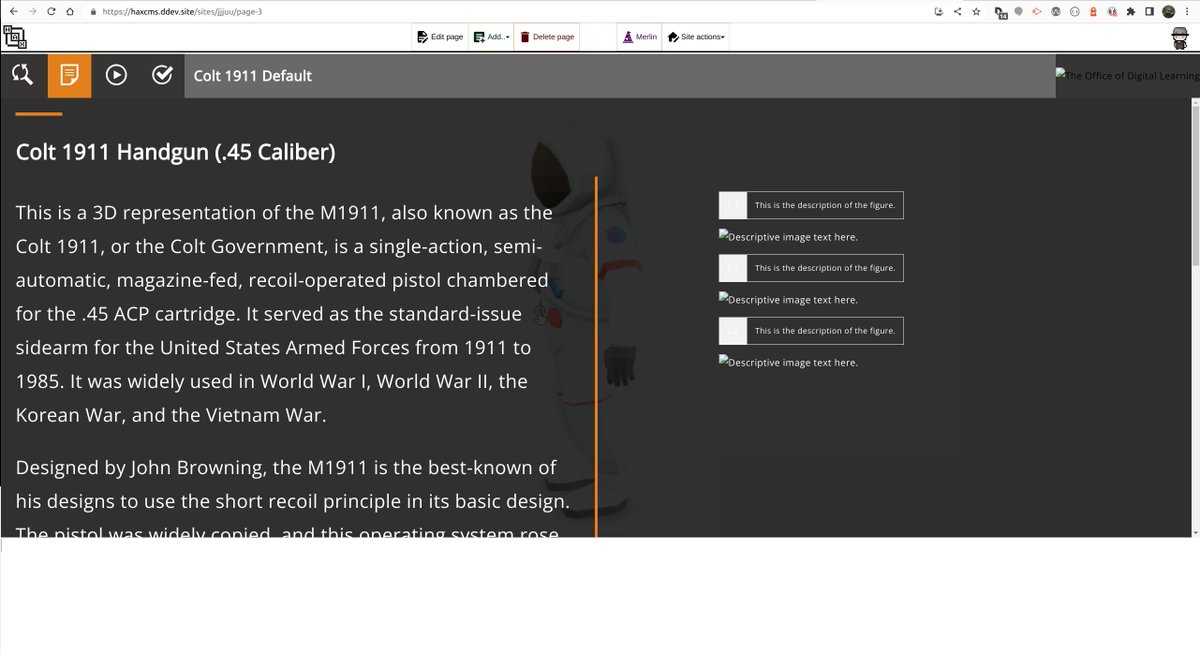Click the HAX logo icon
The width and height of the screenshot is (1200, 655).
[x=14, y=37]
